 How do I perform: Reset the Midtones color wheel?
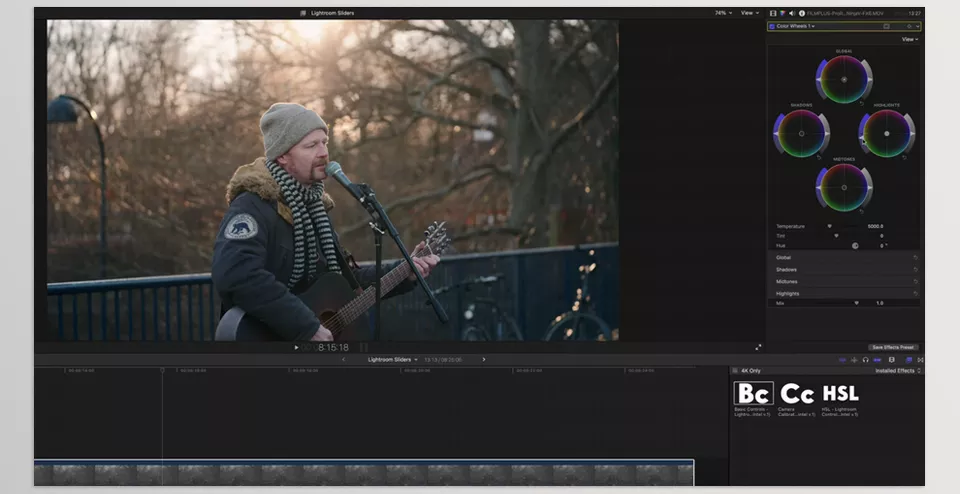(861, 211)
